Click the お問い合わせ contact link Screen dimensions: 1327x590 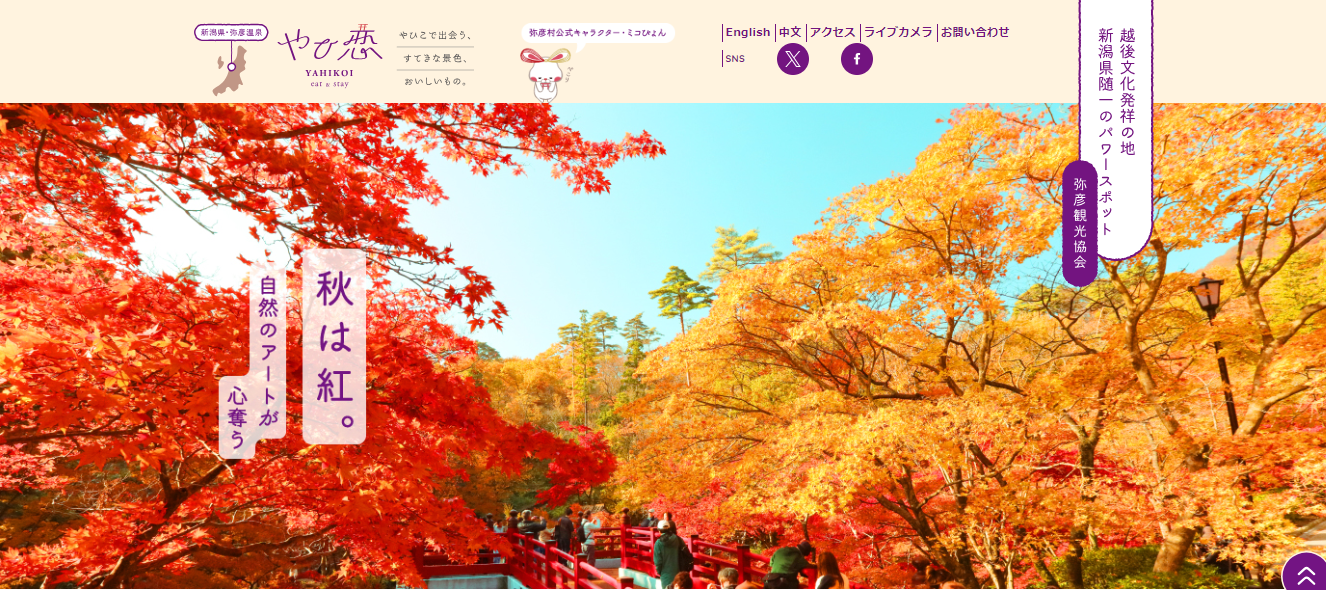pyautogui.click(x=975, y=32)
